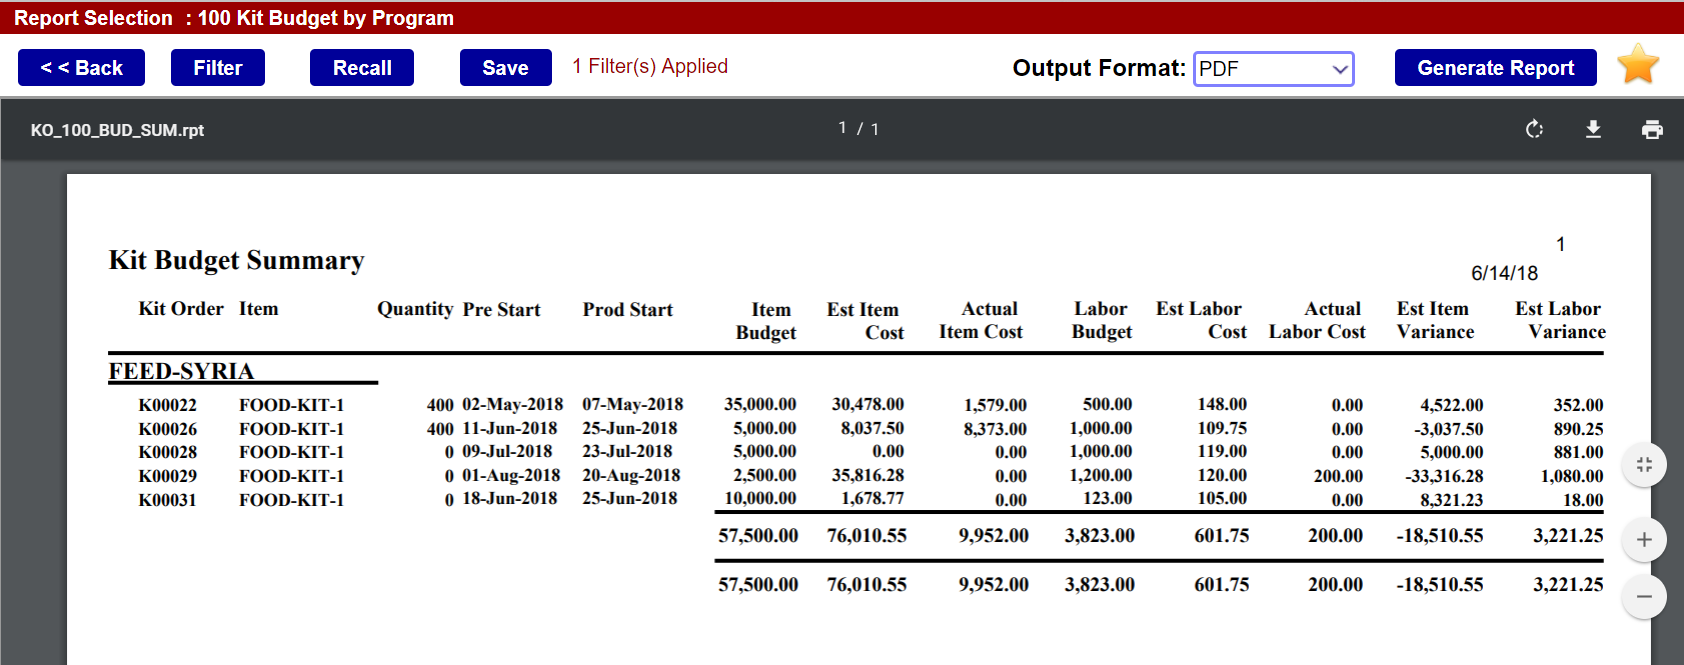Click est item variance -33,316.28
This screenshot has height=665, width=1684.
coord(1444,476)
